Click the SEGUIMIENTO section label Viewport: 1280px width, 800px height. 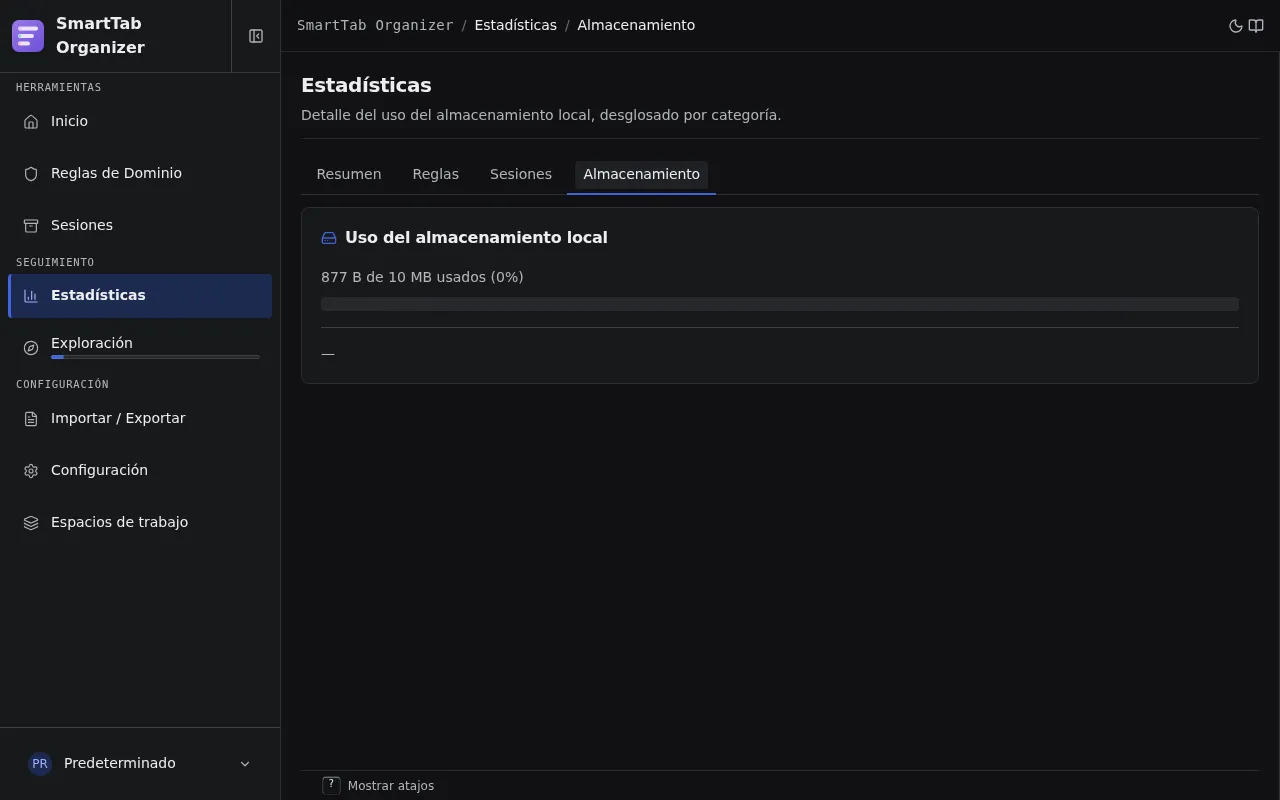[55, 262]
